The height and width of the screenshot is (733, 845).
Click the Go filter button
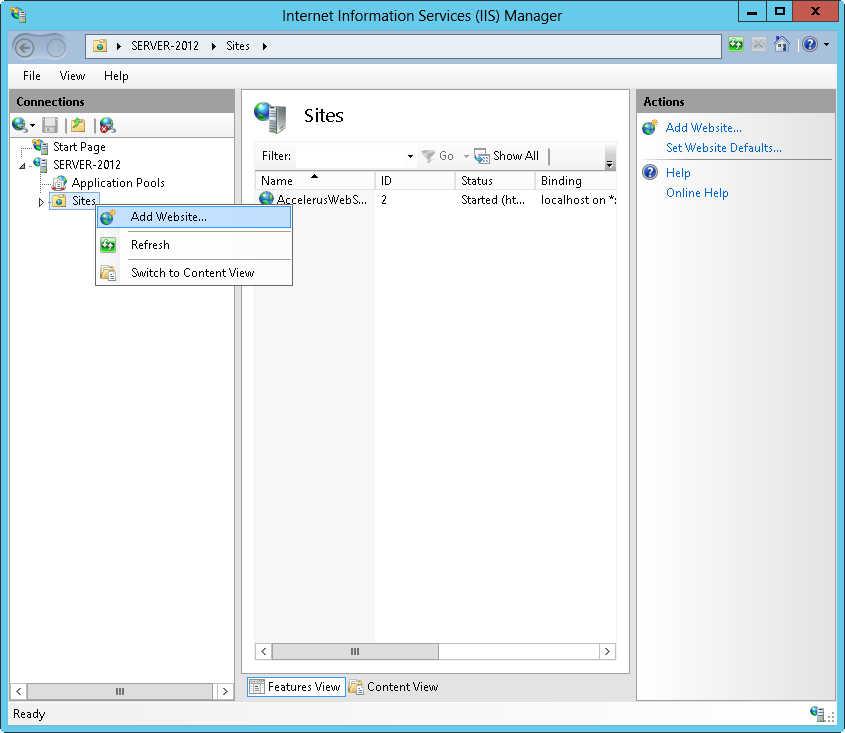(x=438, y=156)
